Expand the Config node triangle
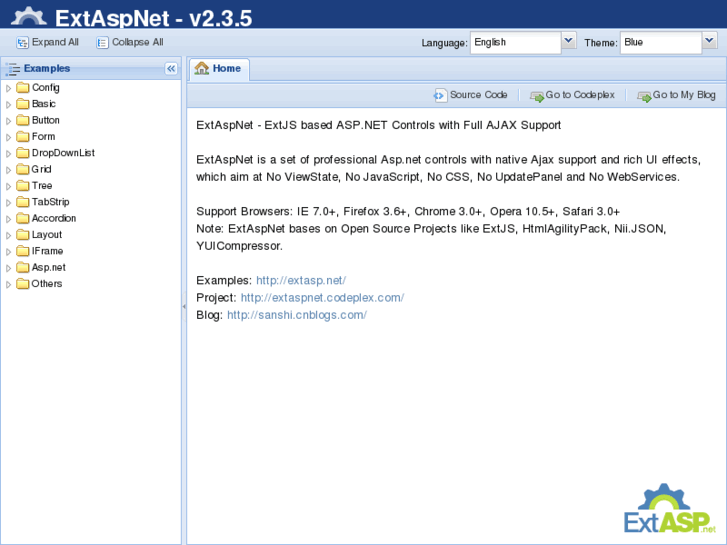The width and height of the screenshot is (727, 545). click(8, 88)
